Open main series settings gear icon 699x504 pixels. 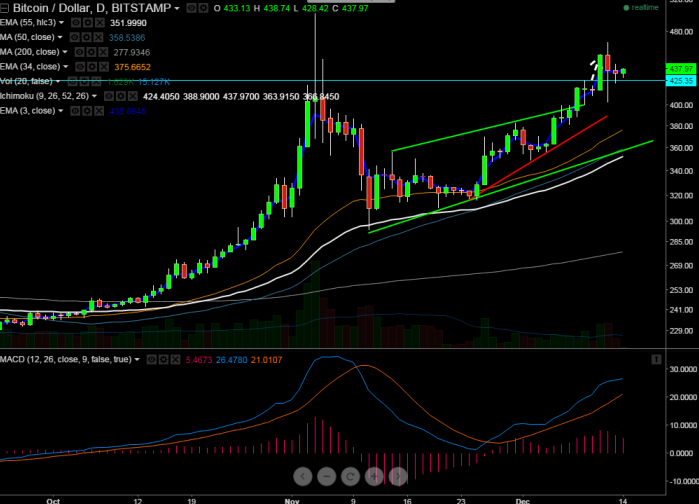pyautogui.click(x=203, y=8)
